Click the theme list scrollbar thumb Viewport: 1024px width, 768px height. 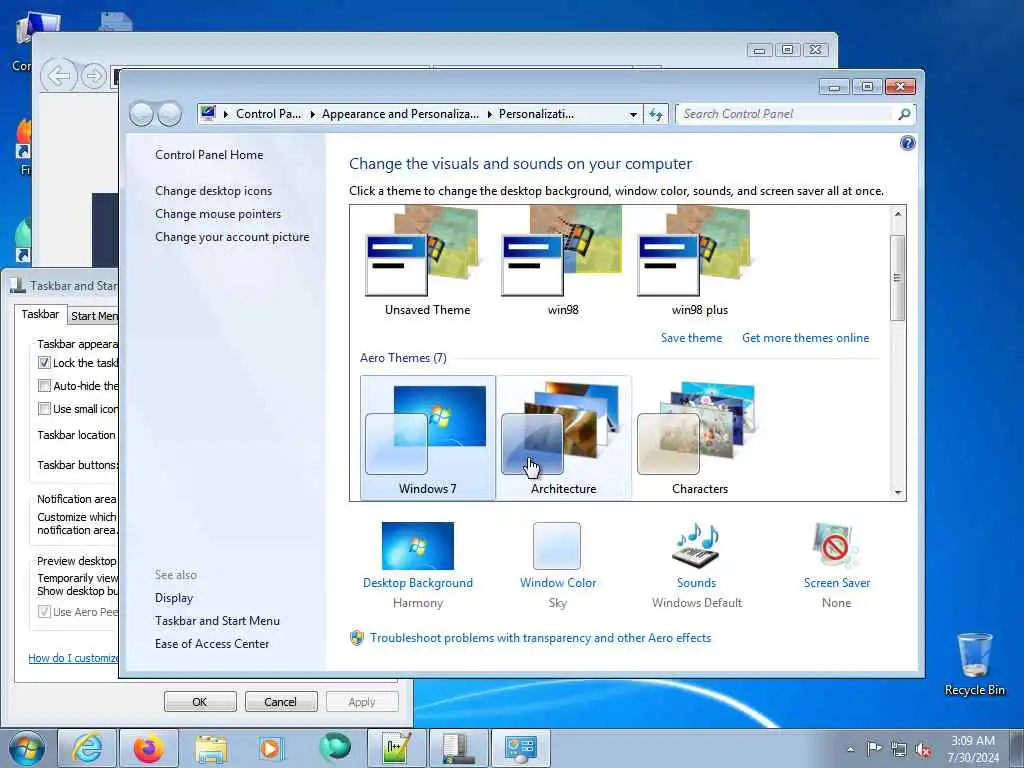[898, 278]
